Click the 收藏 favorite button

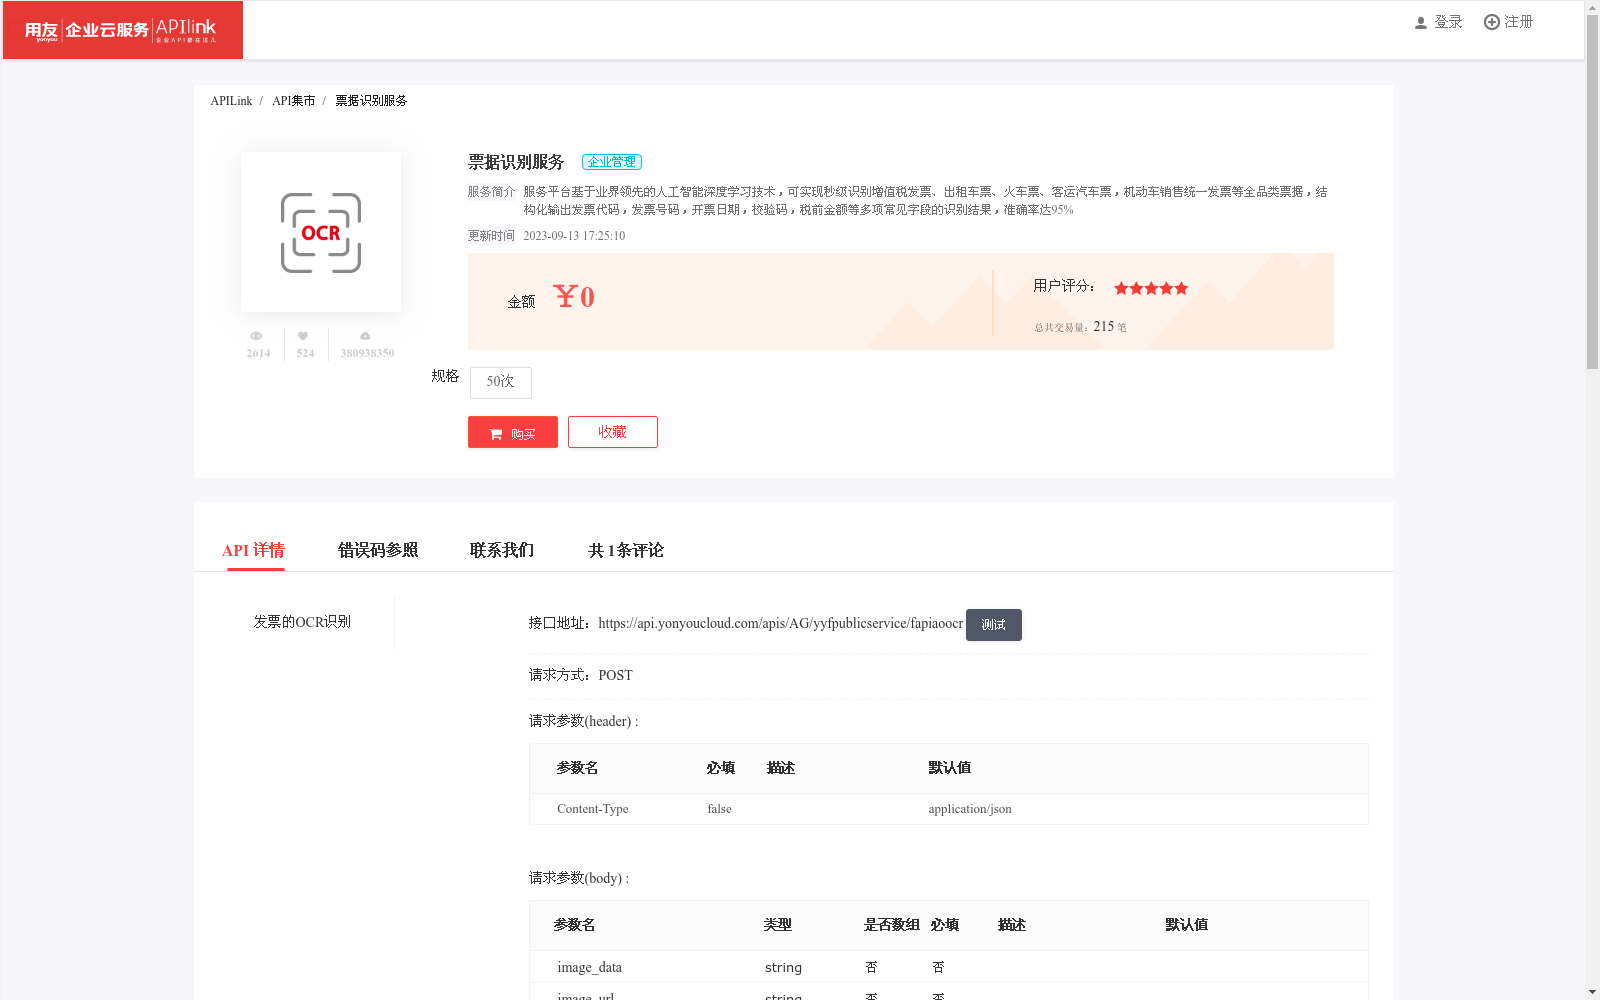[613, 432]
